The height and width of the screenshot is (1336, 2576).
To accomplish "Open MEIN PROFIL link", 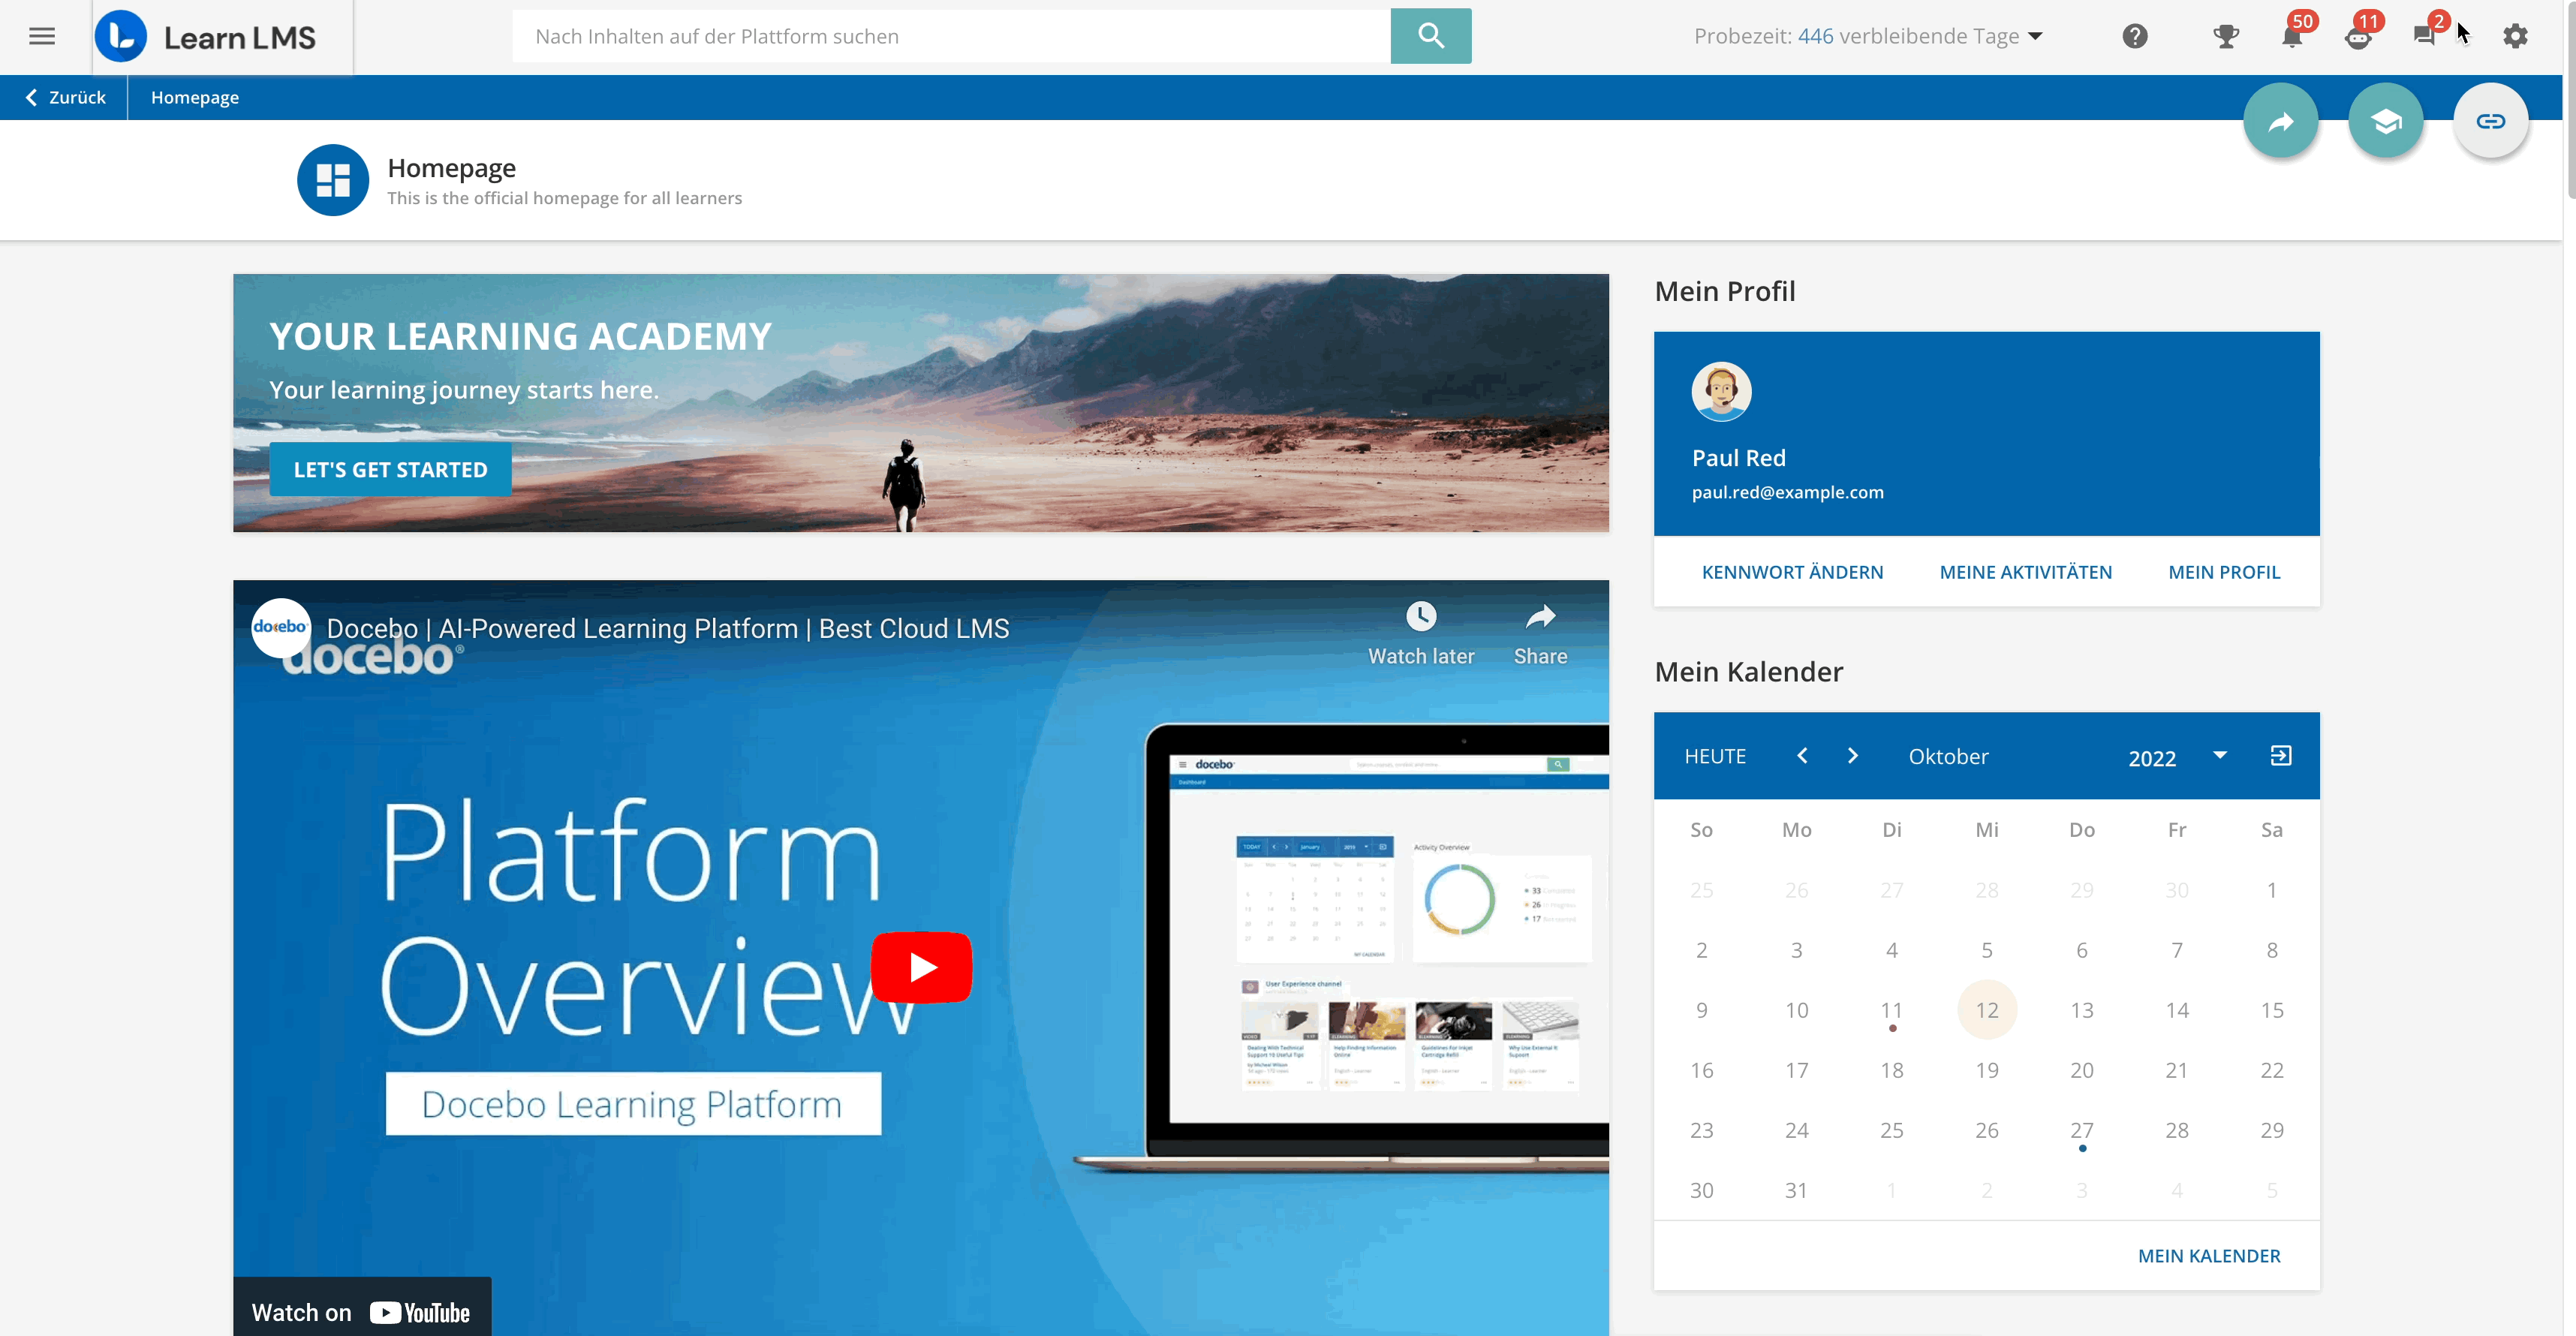I will pos(2223,572).
